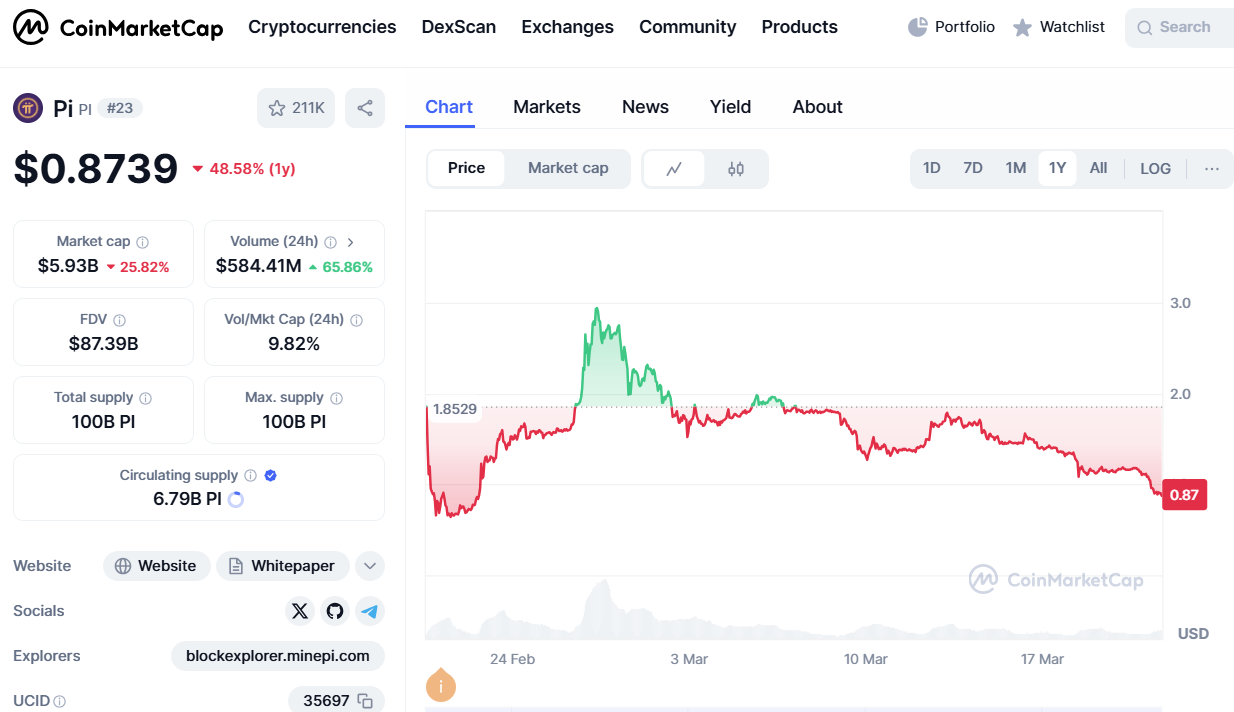This screenshot has height=712, width=1234.
Task: Open the Cryptocurrencies menu
Action: tap(322, 27)
